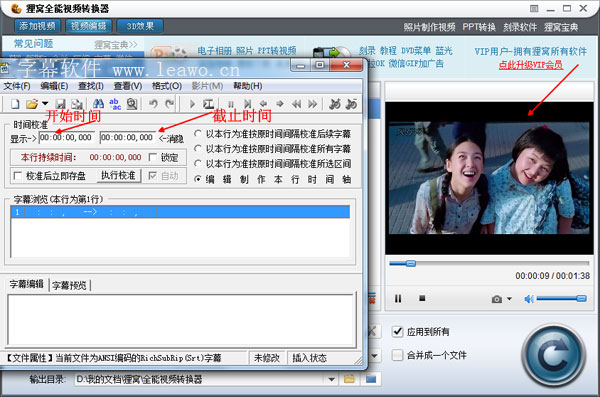
Task: Switch to 字幕编辑 tab
Action: (26, 284)
